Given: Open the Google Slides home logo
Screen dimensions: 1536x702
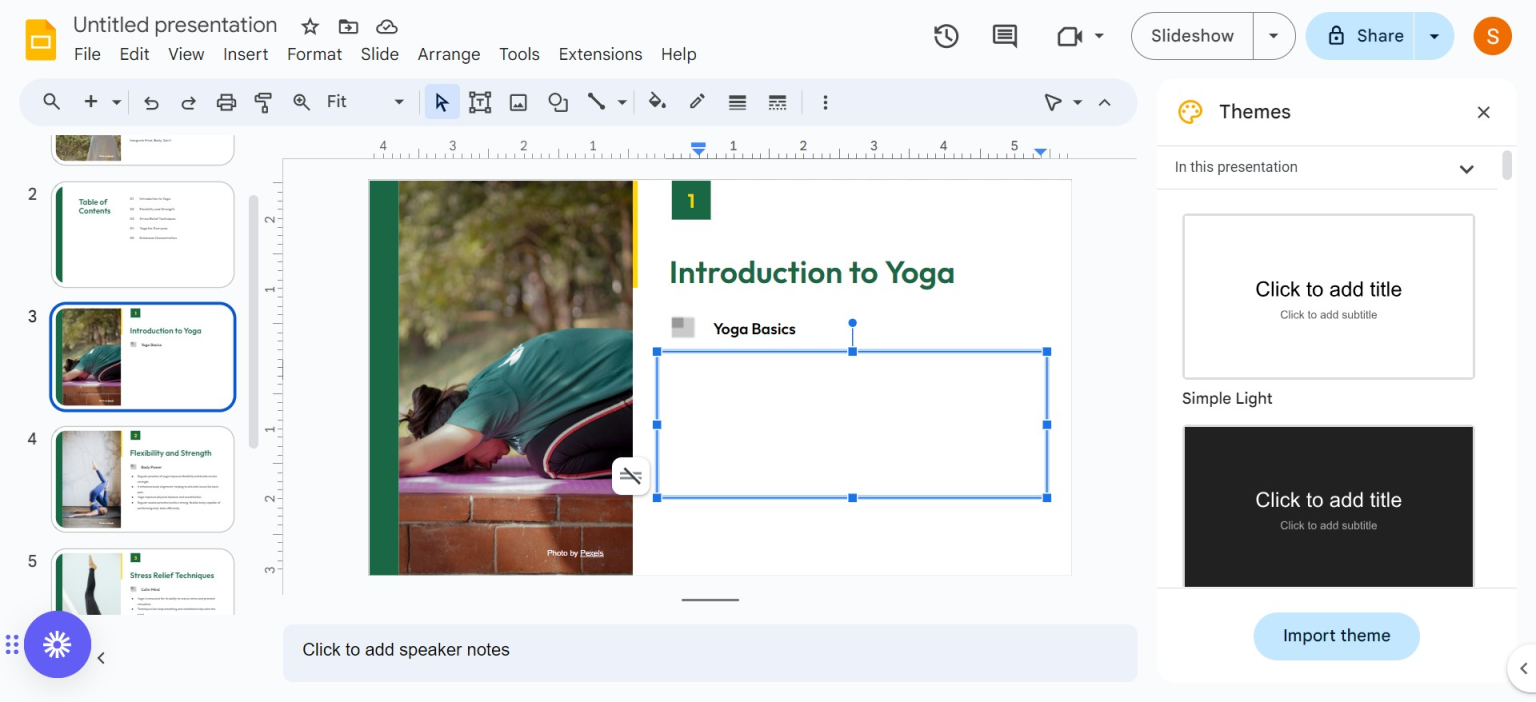Looking at the screenshot, I should (x=41, y=39).
